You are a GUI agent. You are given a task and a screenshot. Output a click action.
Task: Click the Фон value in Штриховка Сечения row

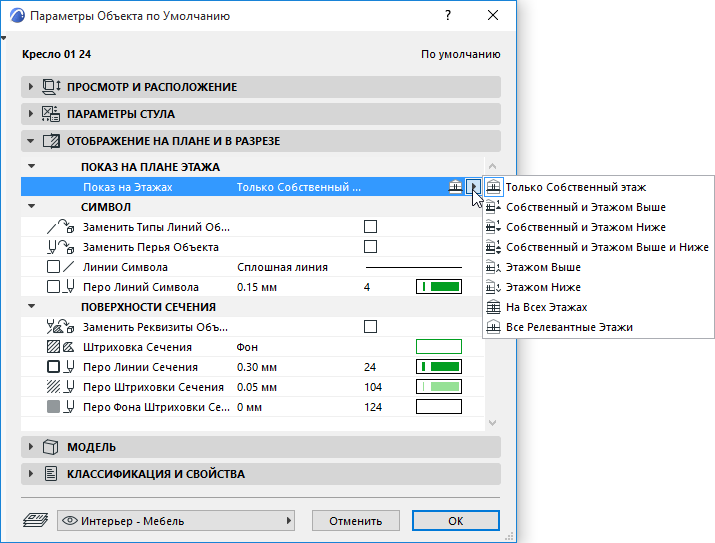pos(247,347)
